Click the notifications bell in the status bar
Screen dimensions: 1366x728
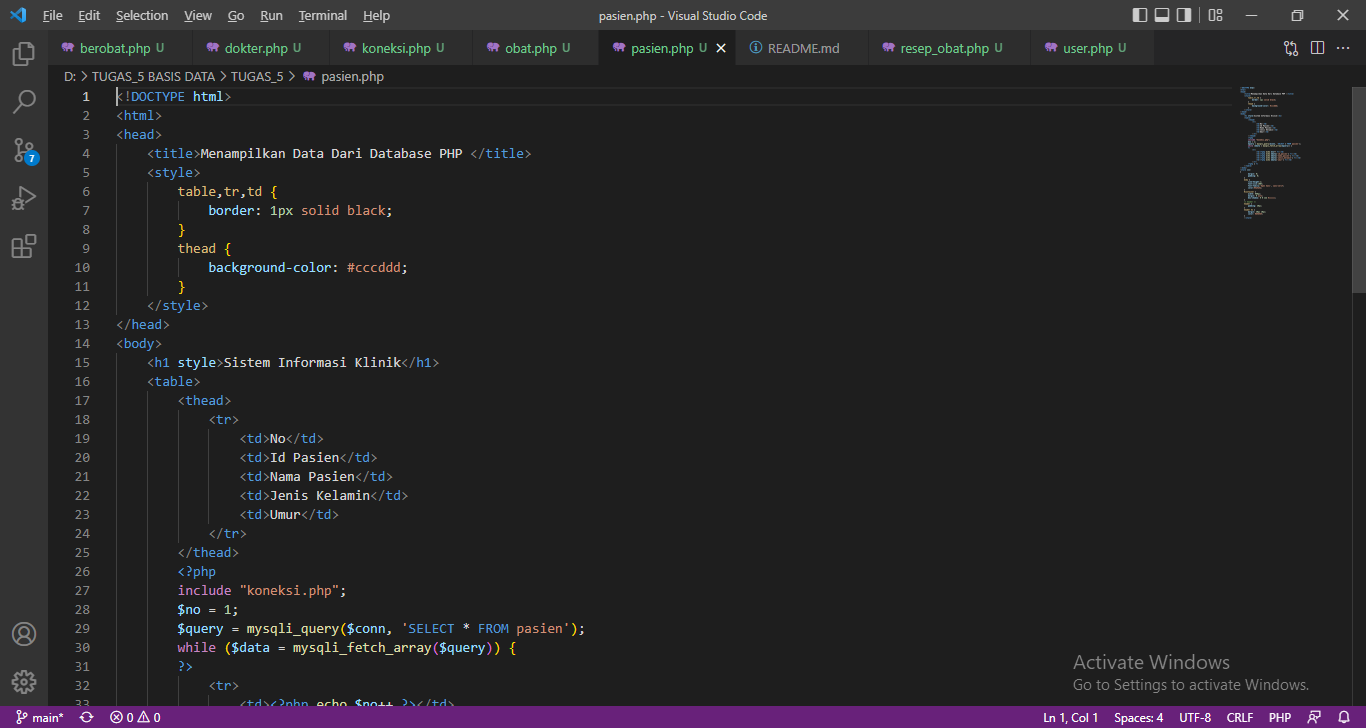tap(1341, 717)
